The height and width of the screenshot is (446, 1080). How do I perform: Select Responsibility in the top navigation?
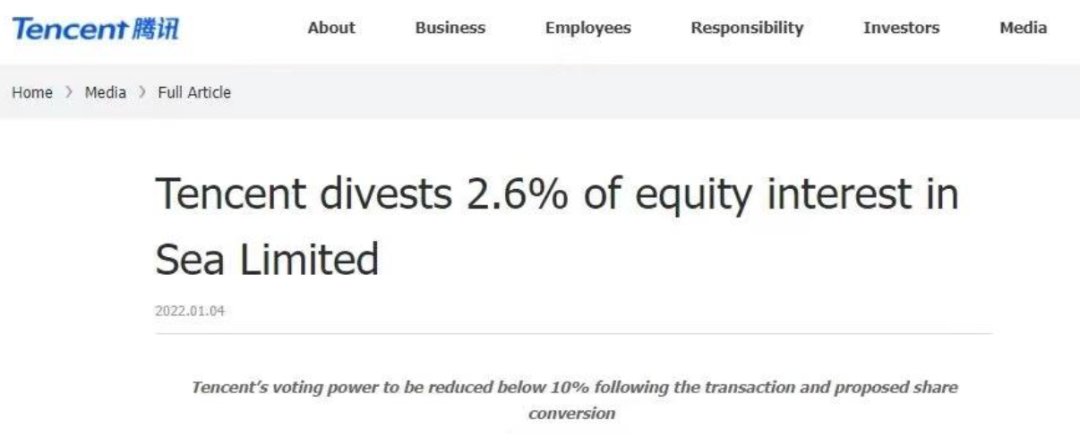747,28
